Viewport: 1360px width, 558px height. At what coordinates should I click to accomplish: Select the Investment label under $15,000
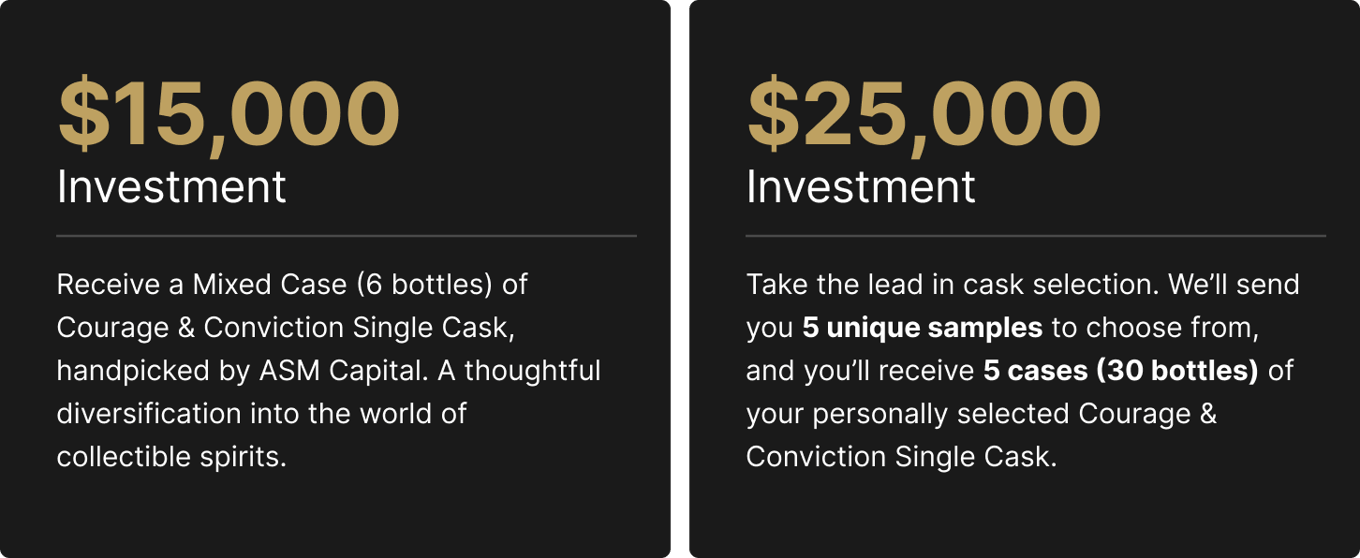[x=172, y=187]
